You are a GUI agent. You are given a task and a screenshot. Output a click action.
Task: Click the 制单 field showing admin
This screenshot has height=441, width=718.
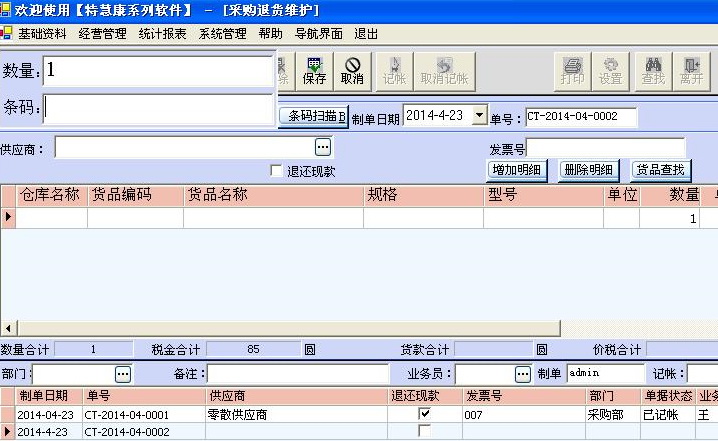tap(605, 374)
